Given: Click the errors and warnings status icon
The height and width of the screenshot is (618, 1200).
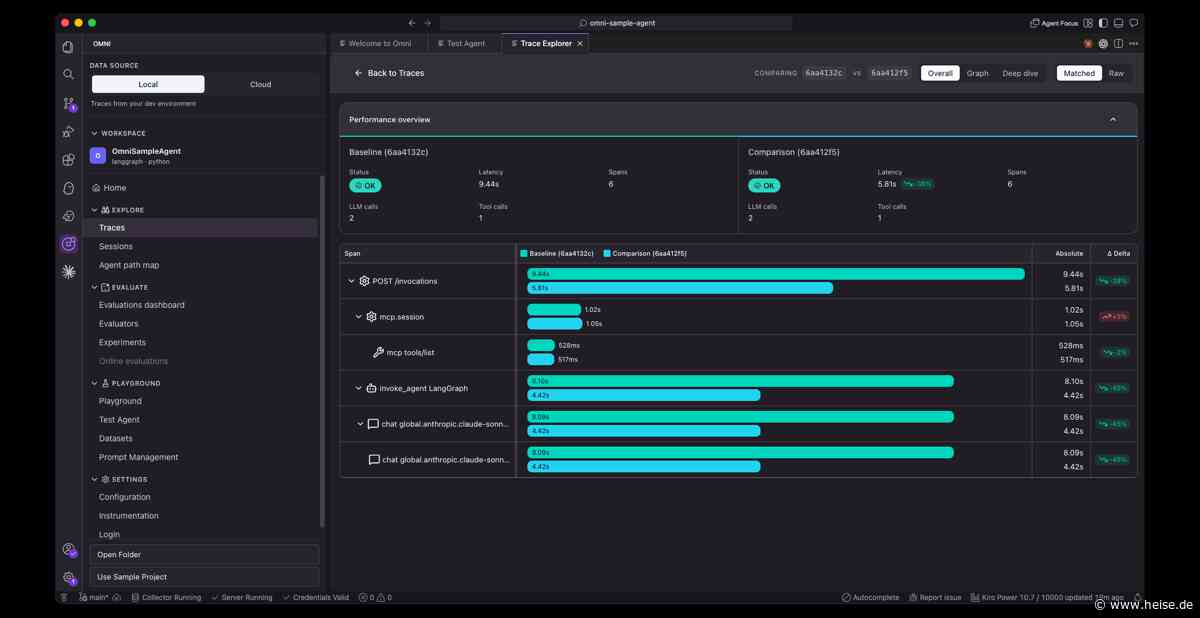Looking at the screenshot, I should pos(375,597).
